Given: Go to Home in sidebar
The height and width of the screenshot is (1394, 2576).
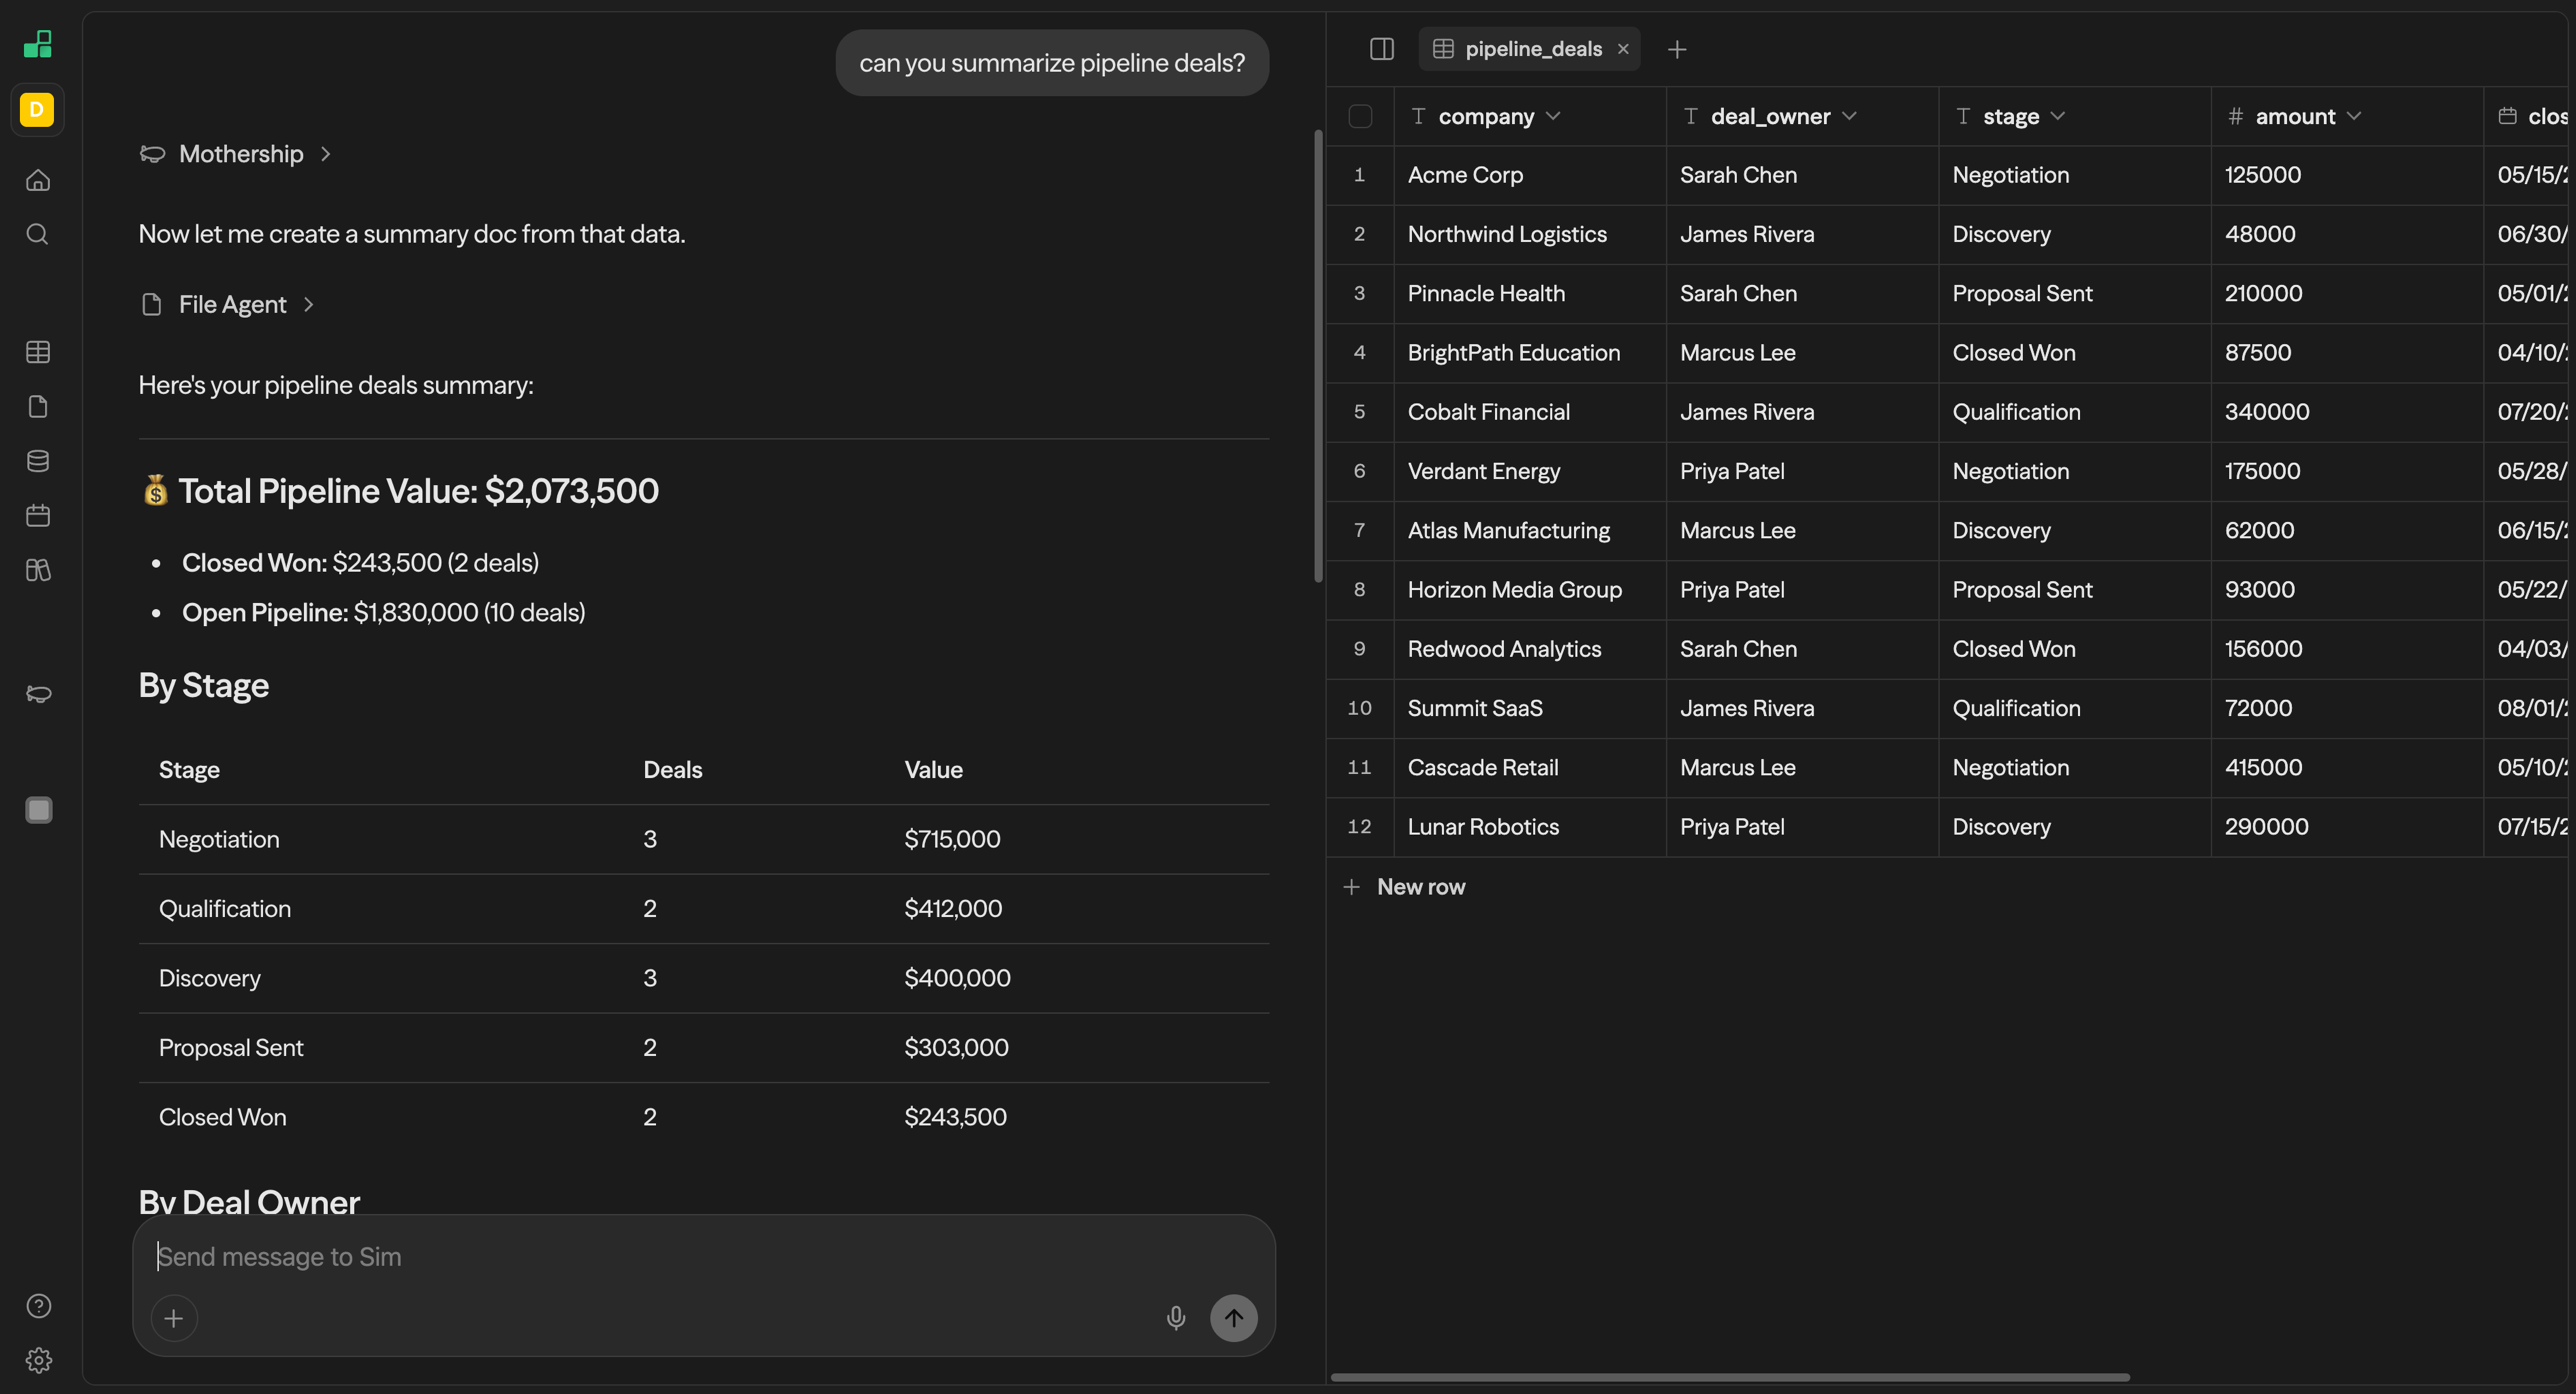Looking at the screenshot, I should (x=38, y=180).
